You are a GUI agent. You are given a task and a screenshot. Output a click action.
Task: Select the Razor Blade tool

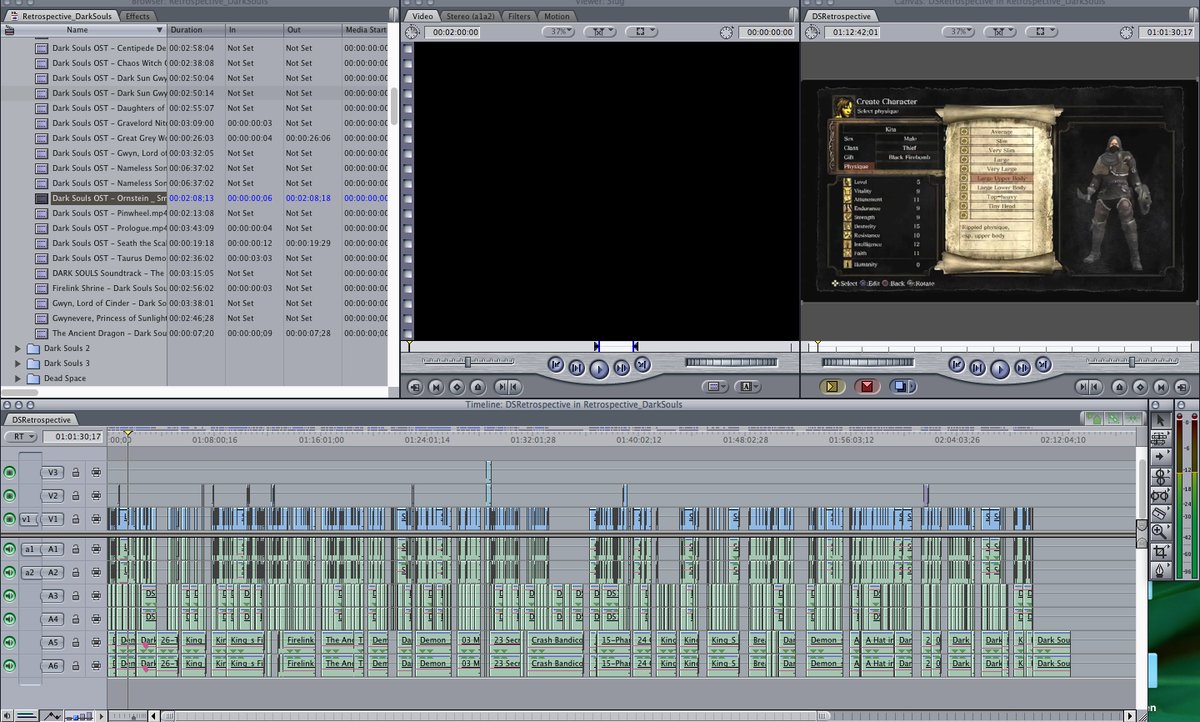tap(1160, 513)
